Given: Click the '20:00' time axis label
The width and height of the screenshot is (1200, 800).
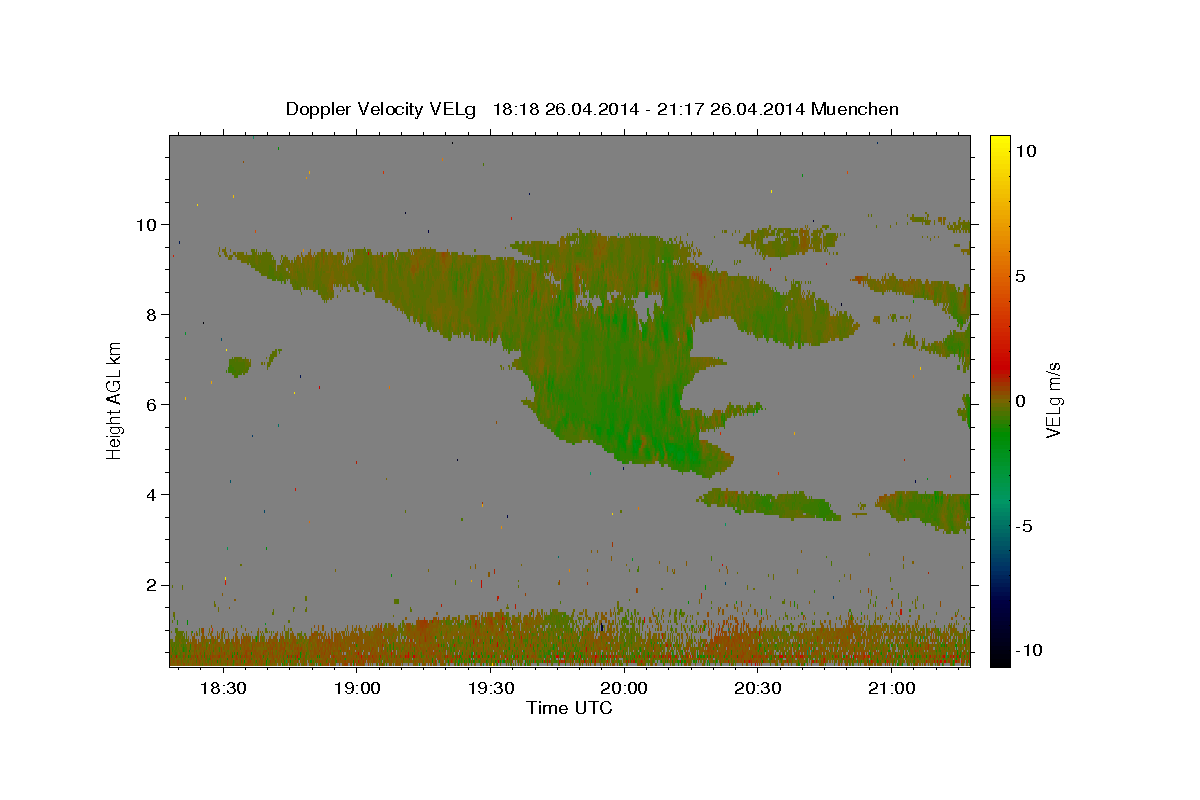Looking at the screenshot, I should pyautogui.click(x=624, y=689).
